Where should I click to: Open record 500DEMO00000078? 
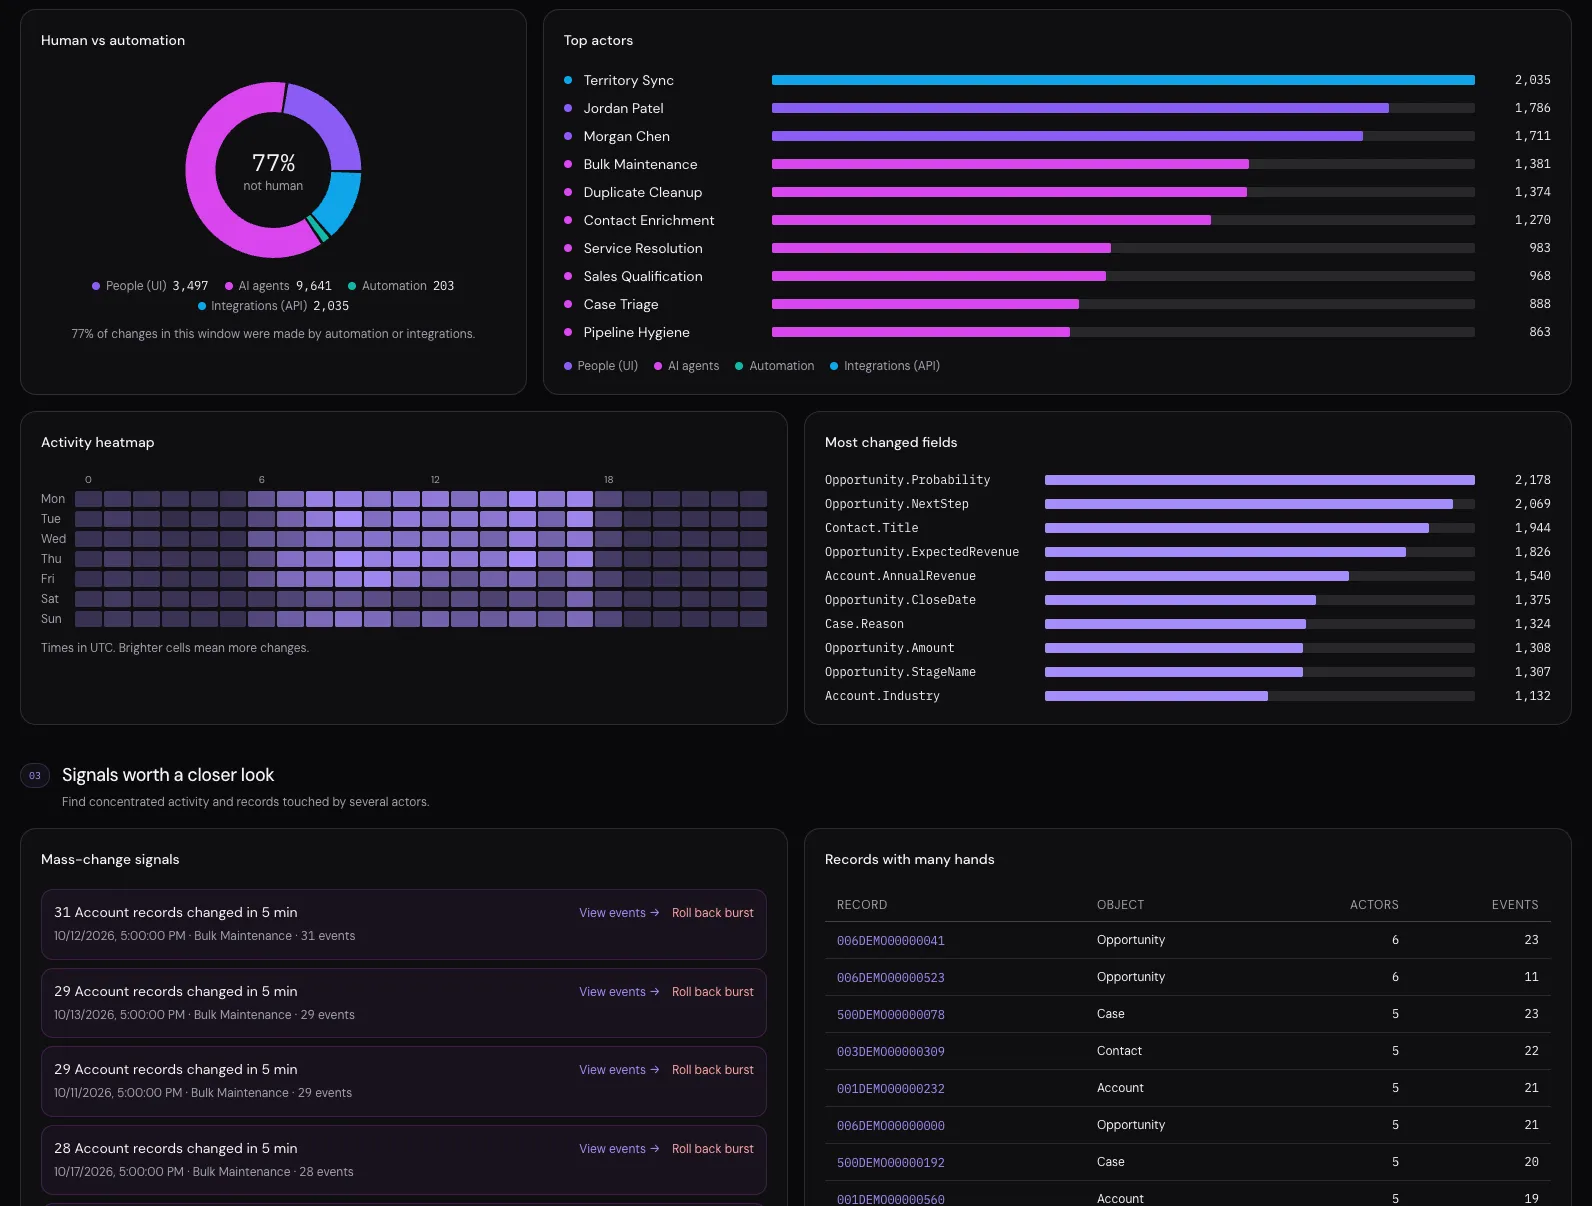coord(890,1015)
